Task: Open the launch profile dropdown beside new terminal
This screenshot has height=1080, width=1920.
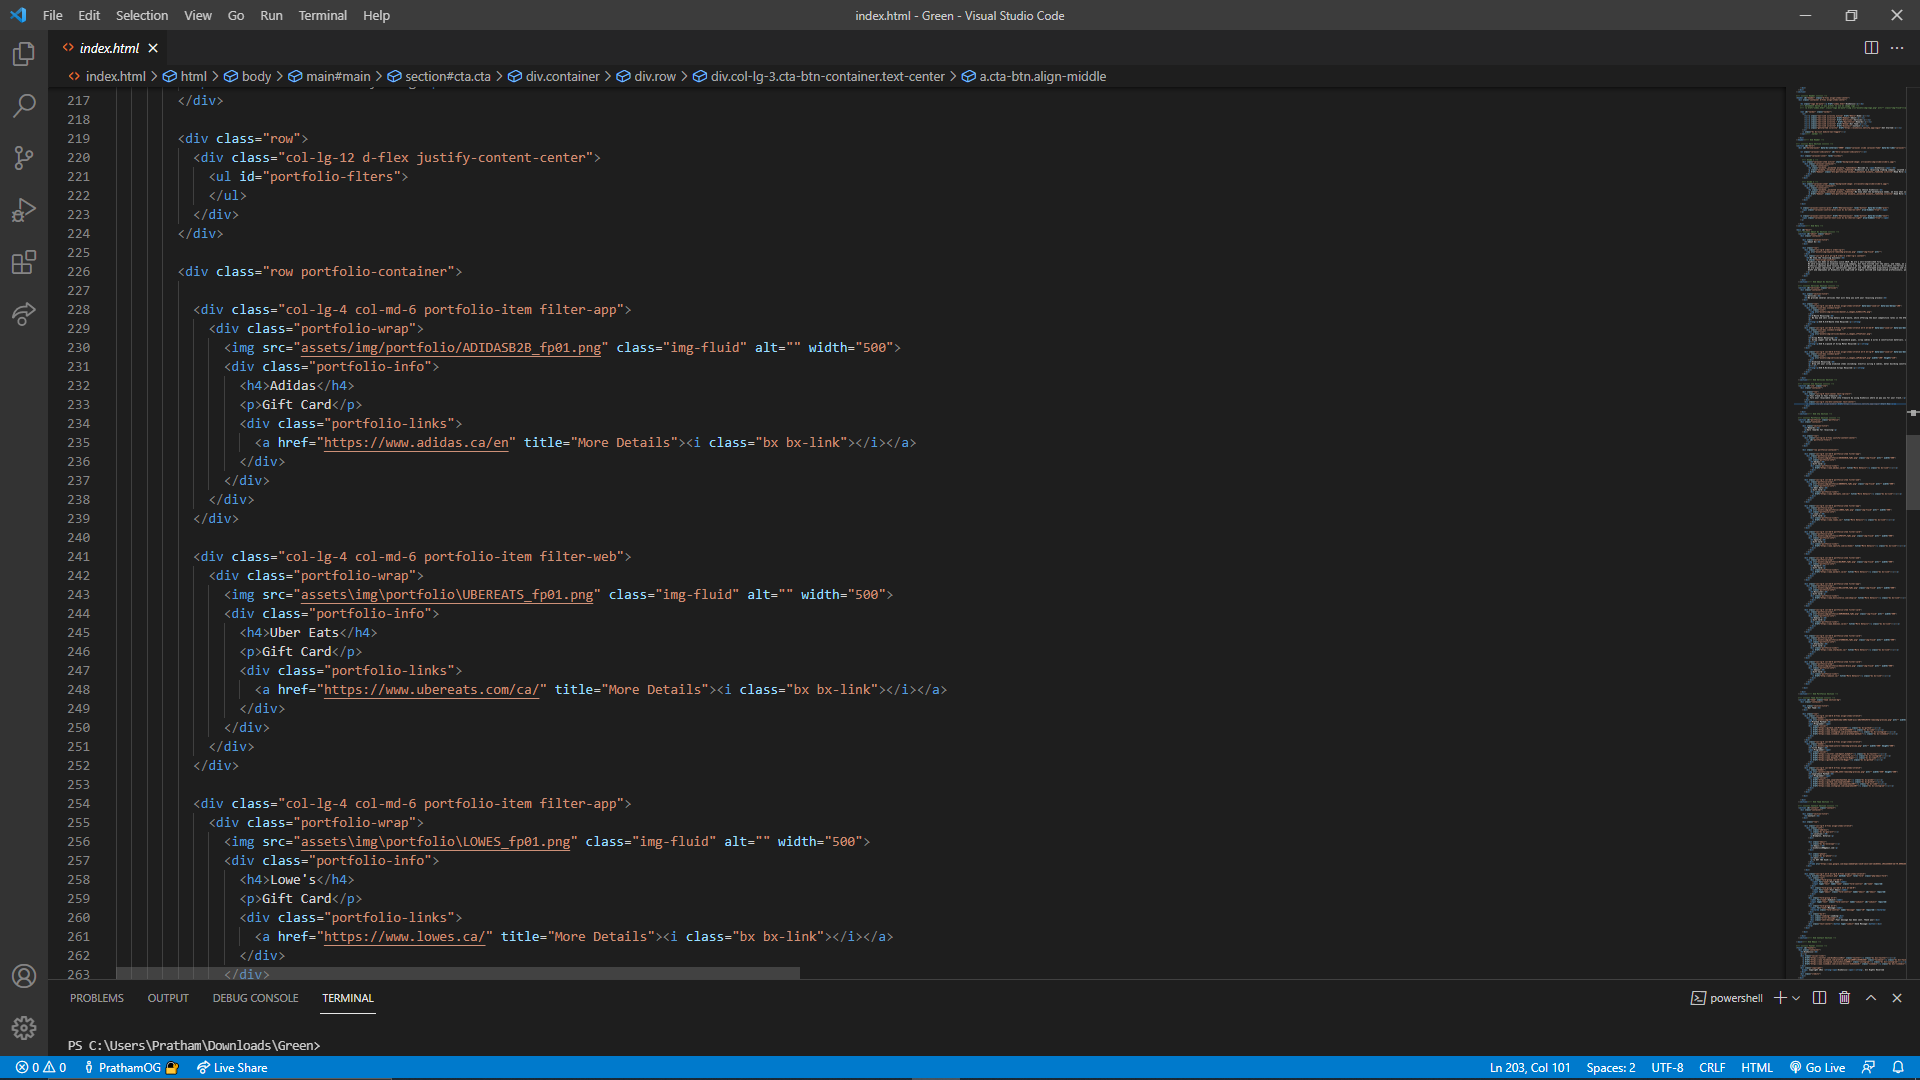Action: pos(1797,998)
